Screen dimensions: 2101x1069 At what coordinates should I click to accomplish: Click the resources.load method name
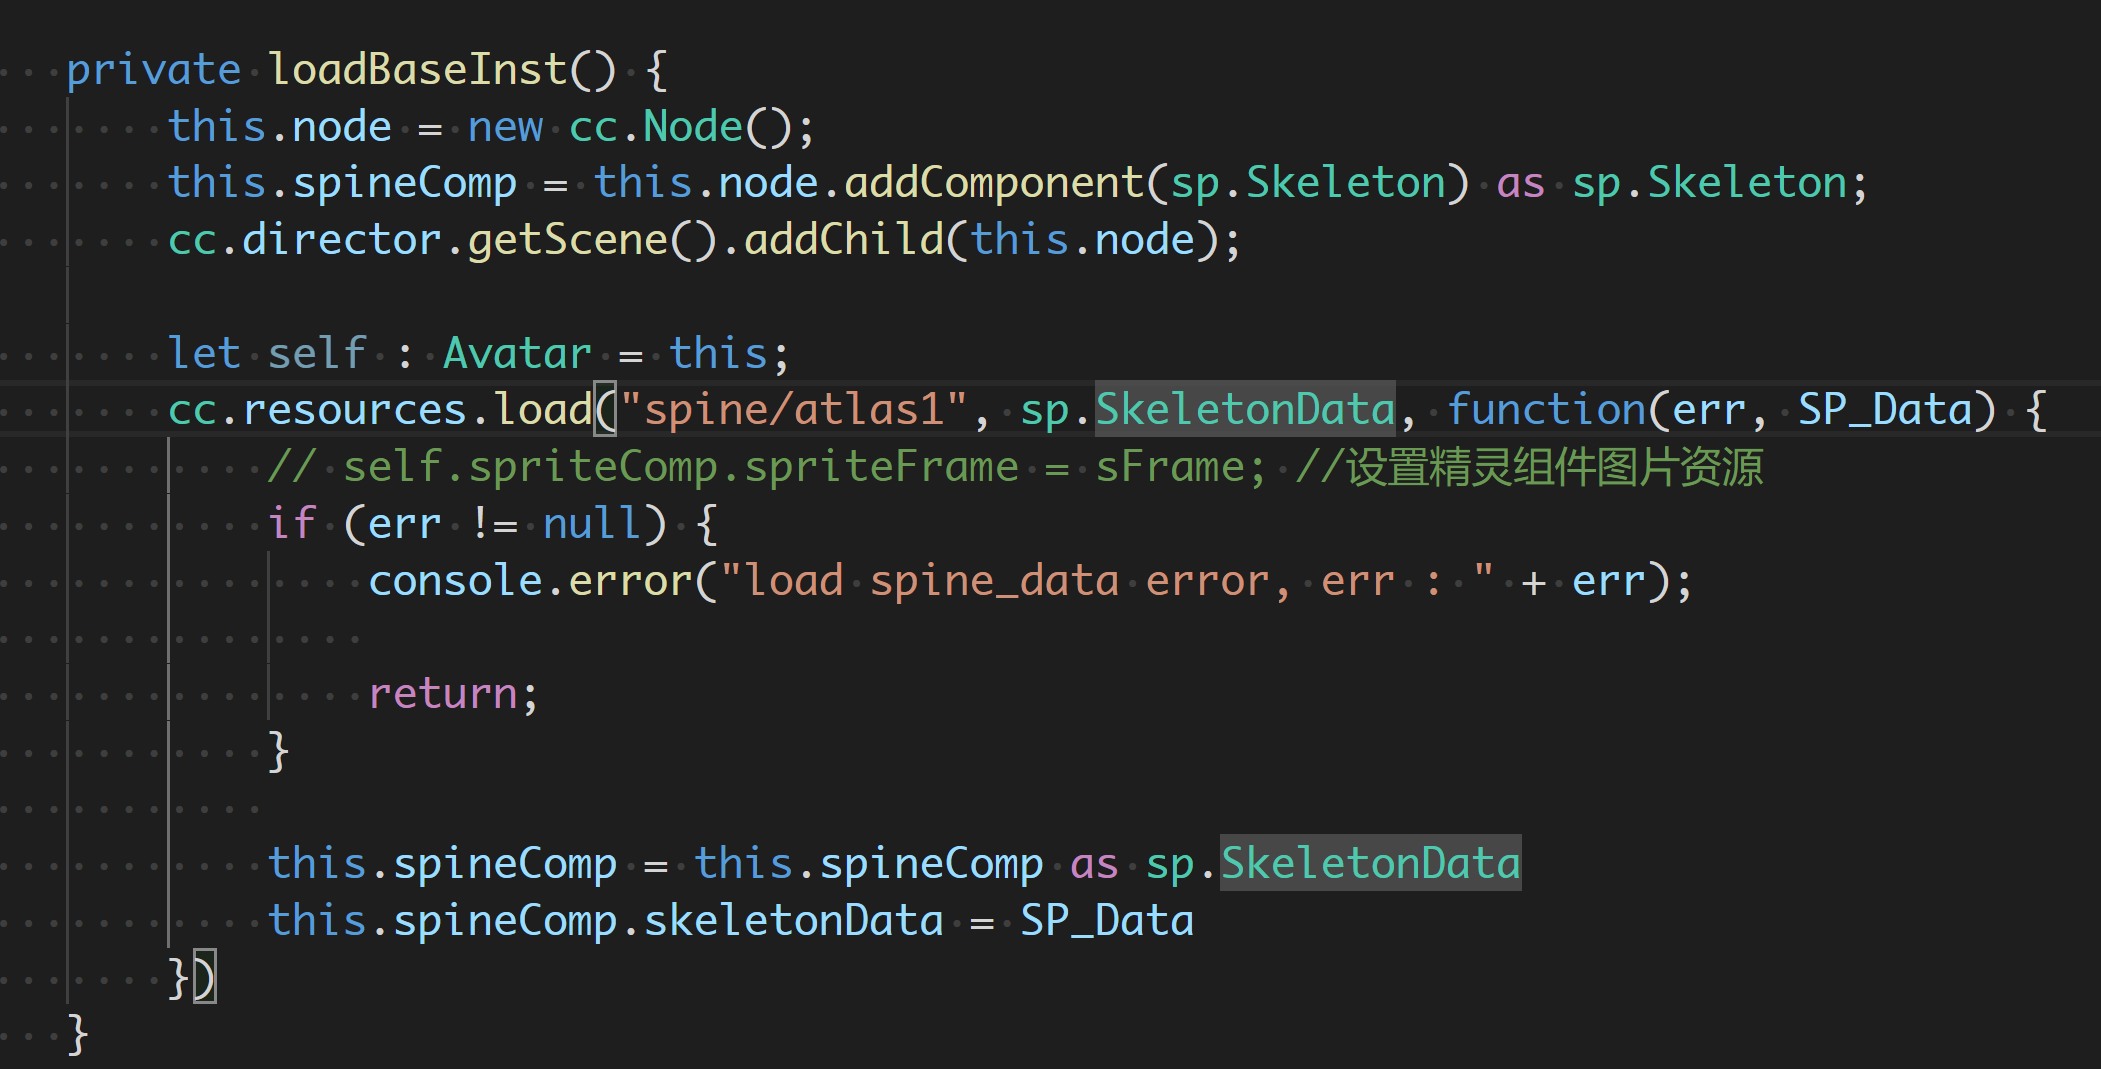click(543, 410)
